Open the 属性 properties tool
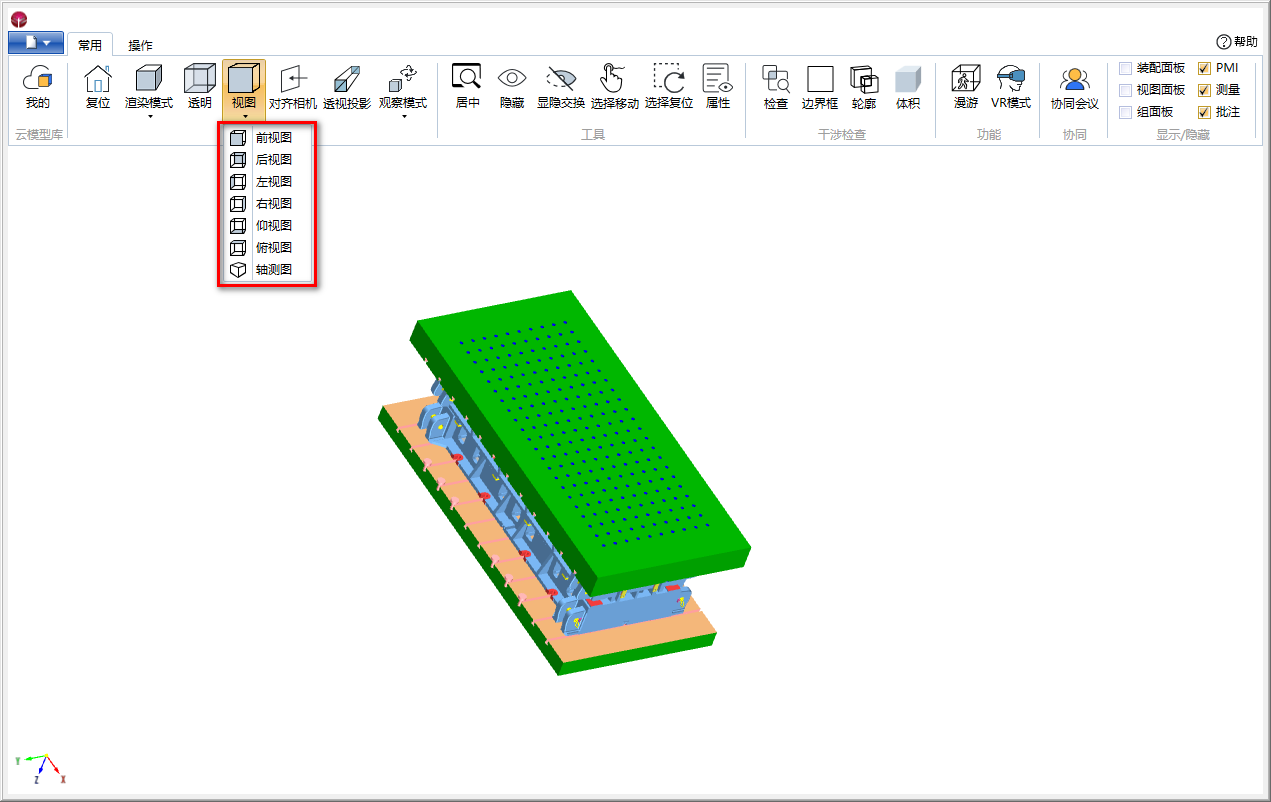Screen dimensions: 1271x802 [x=718, y=88]
